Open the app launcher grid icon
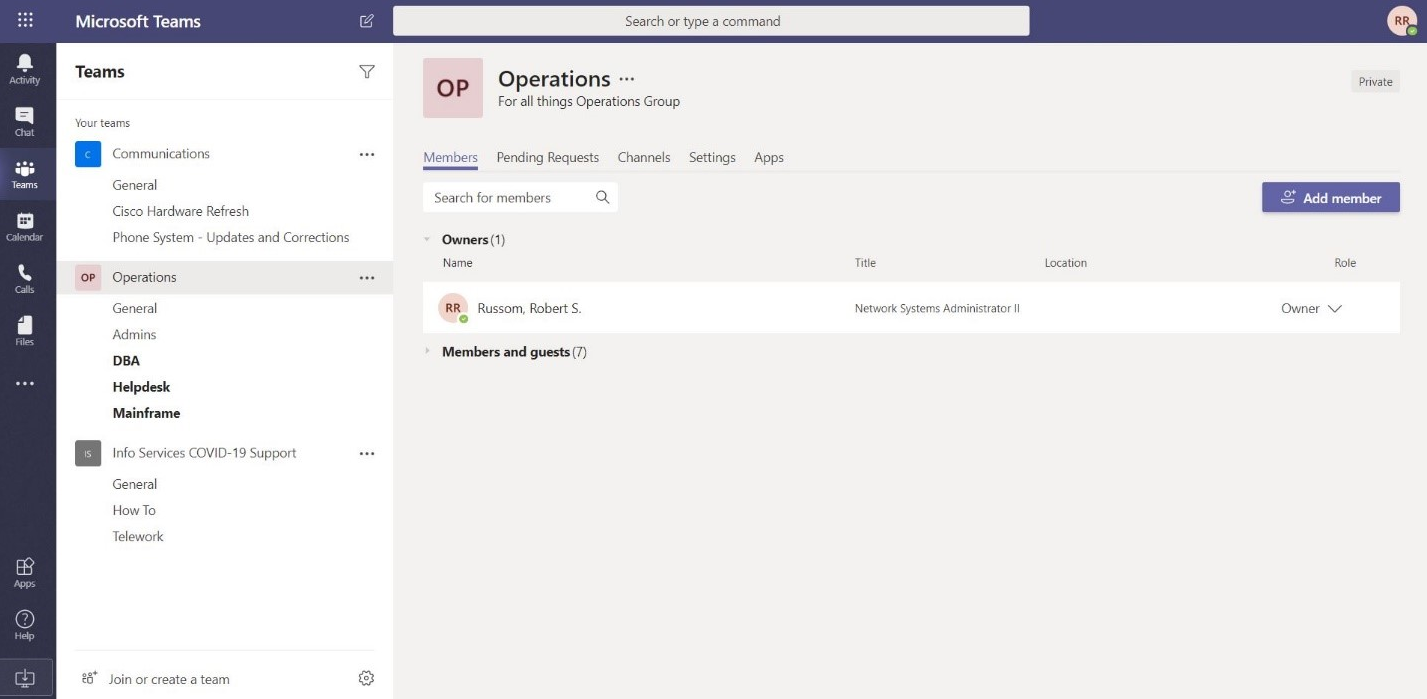 pos(25,20)
